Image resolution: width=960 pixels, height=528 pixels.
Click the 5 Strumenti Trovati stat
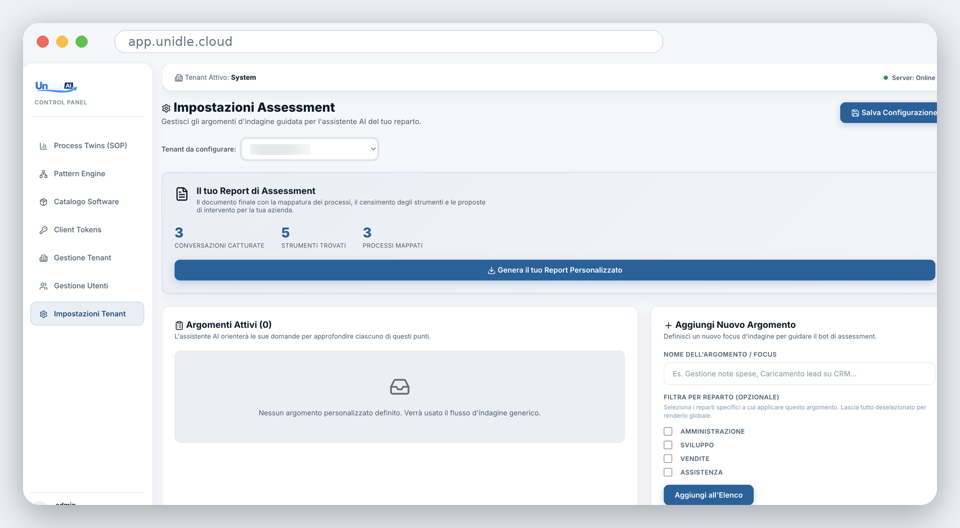coord(313,237)
